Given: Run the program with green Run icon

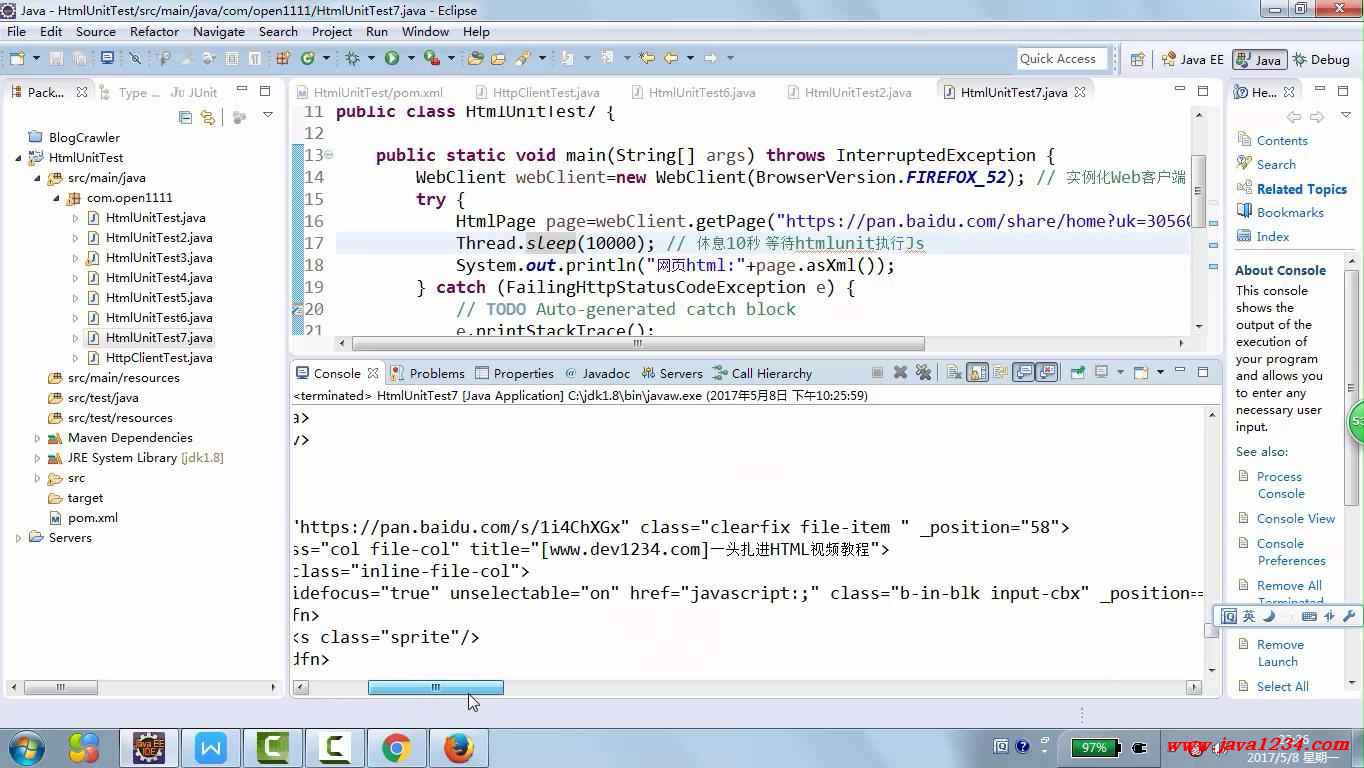Looking at the screenshot, I should [x=393, y=58].
